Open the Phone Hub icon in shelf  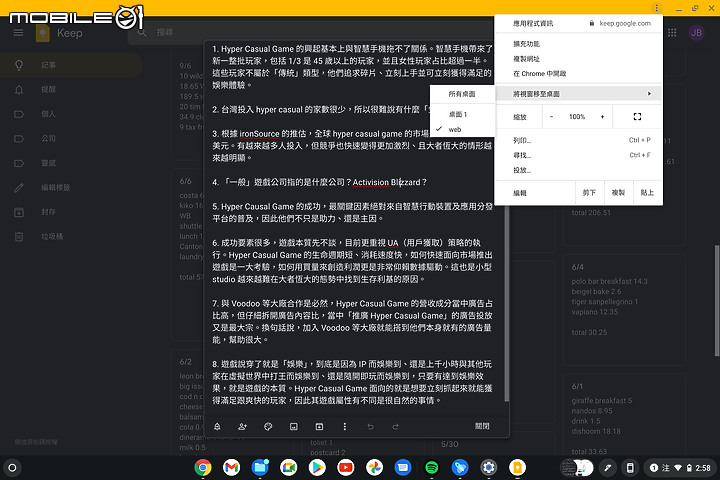[630, 468]
